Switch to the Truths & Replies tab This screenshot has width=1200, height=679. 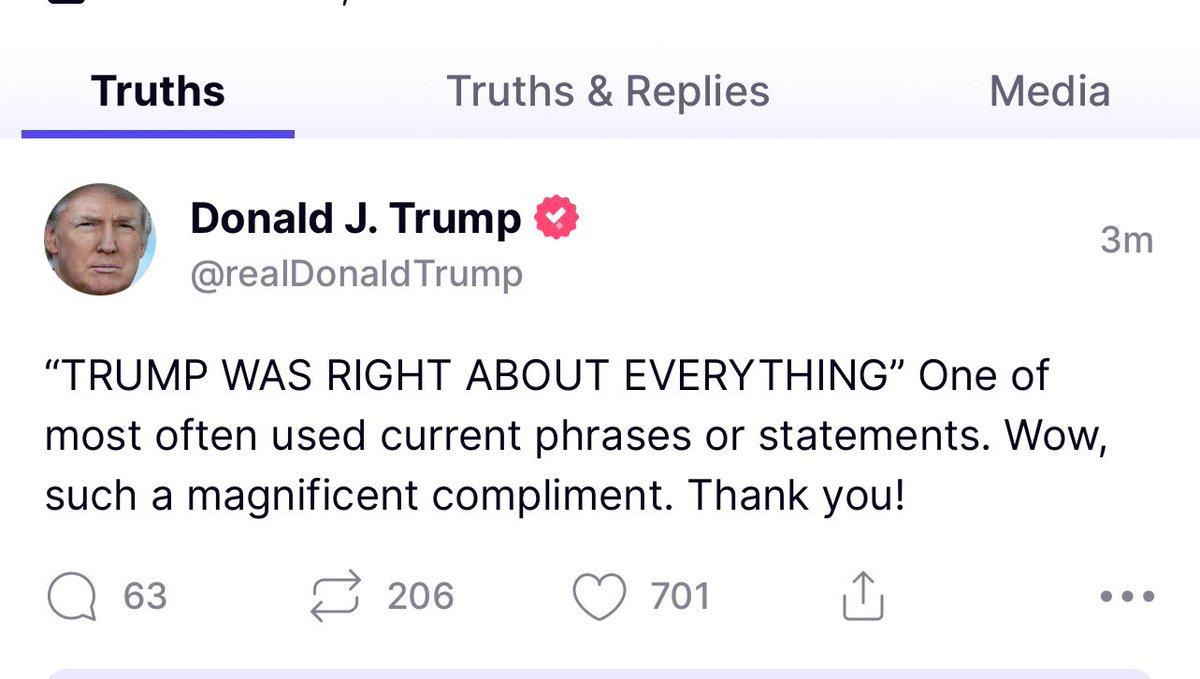point(610,90)
